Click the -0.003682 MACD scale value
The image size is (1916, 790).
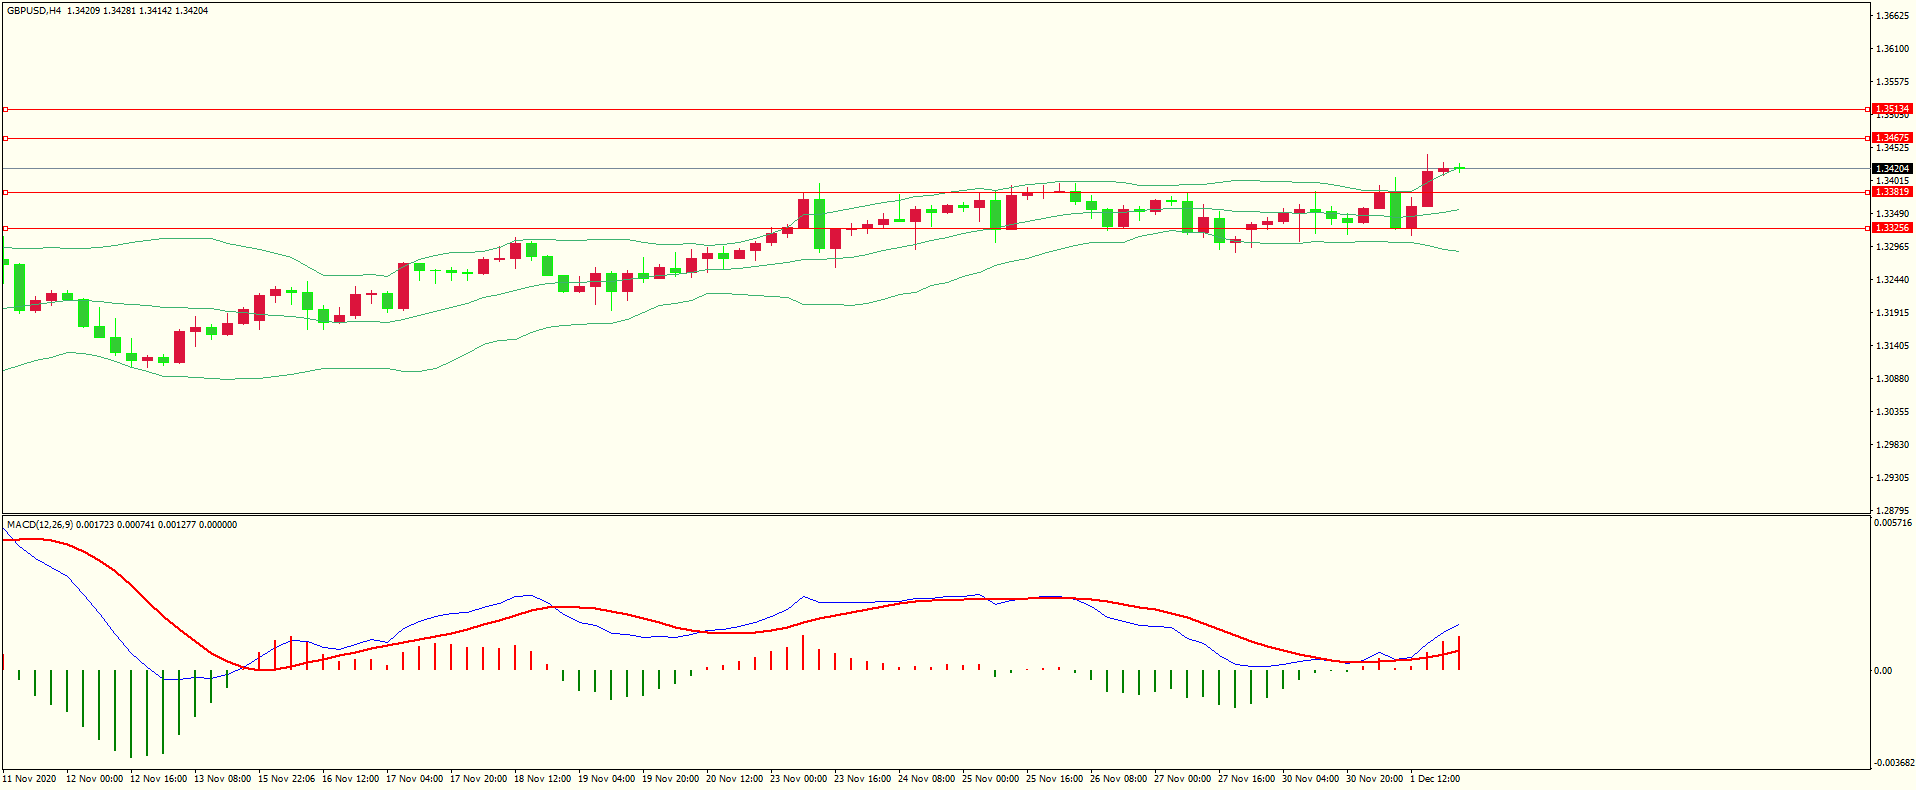1893,763
